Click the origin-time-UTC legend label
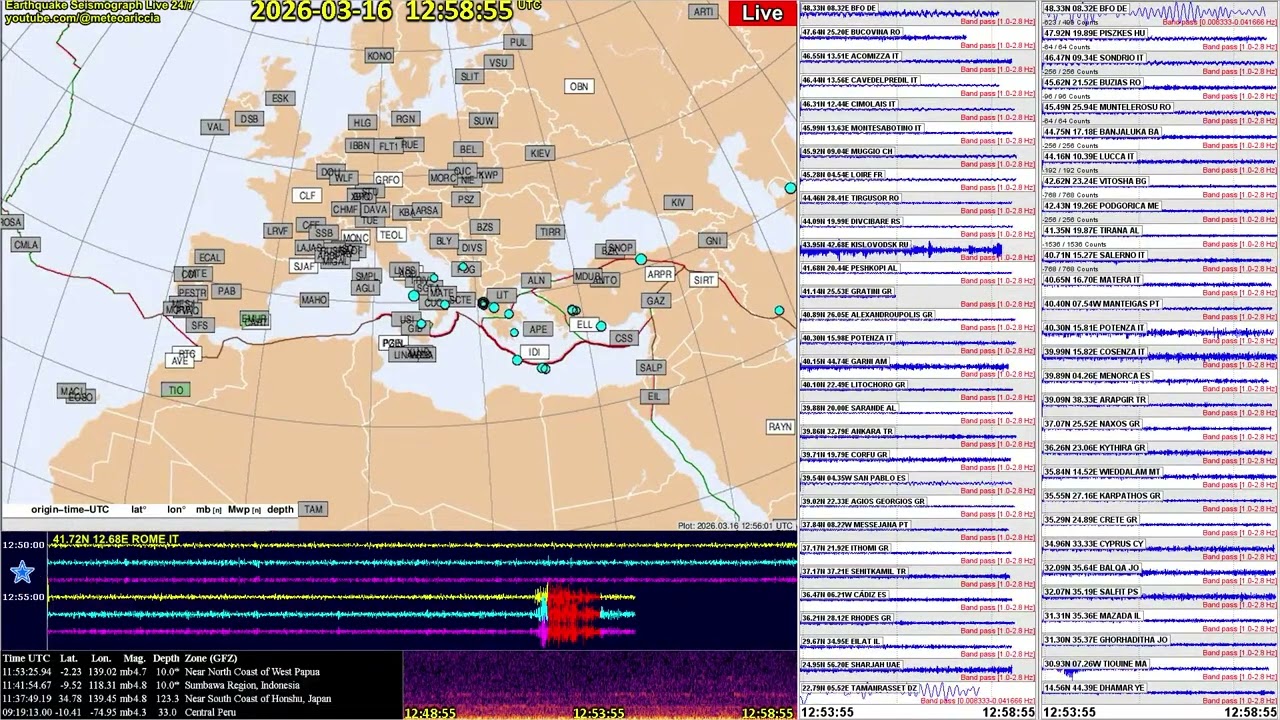 69,509
